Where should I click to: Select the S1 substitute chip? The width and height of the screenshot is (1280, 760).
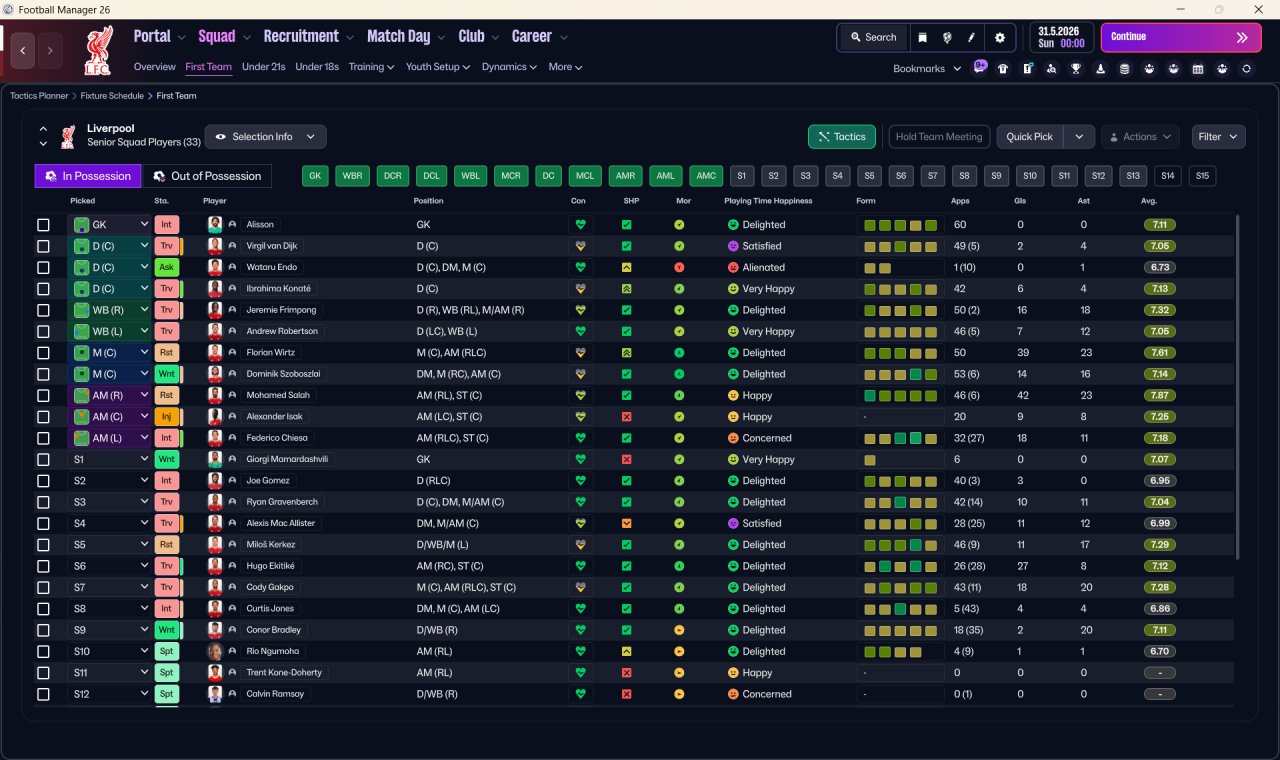741,176
